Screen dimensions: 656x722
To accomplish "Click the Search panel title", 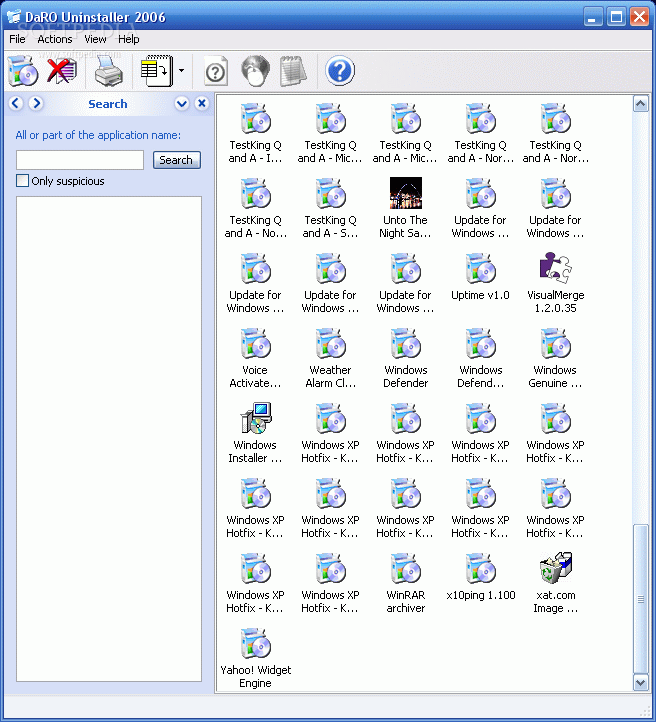I will point(108,104).
